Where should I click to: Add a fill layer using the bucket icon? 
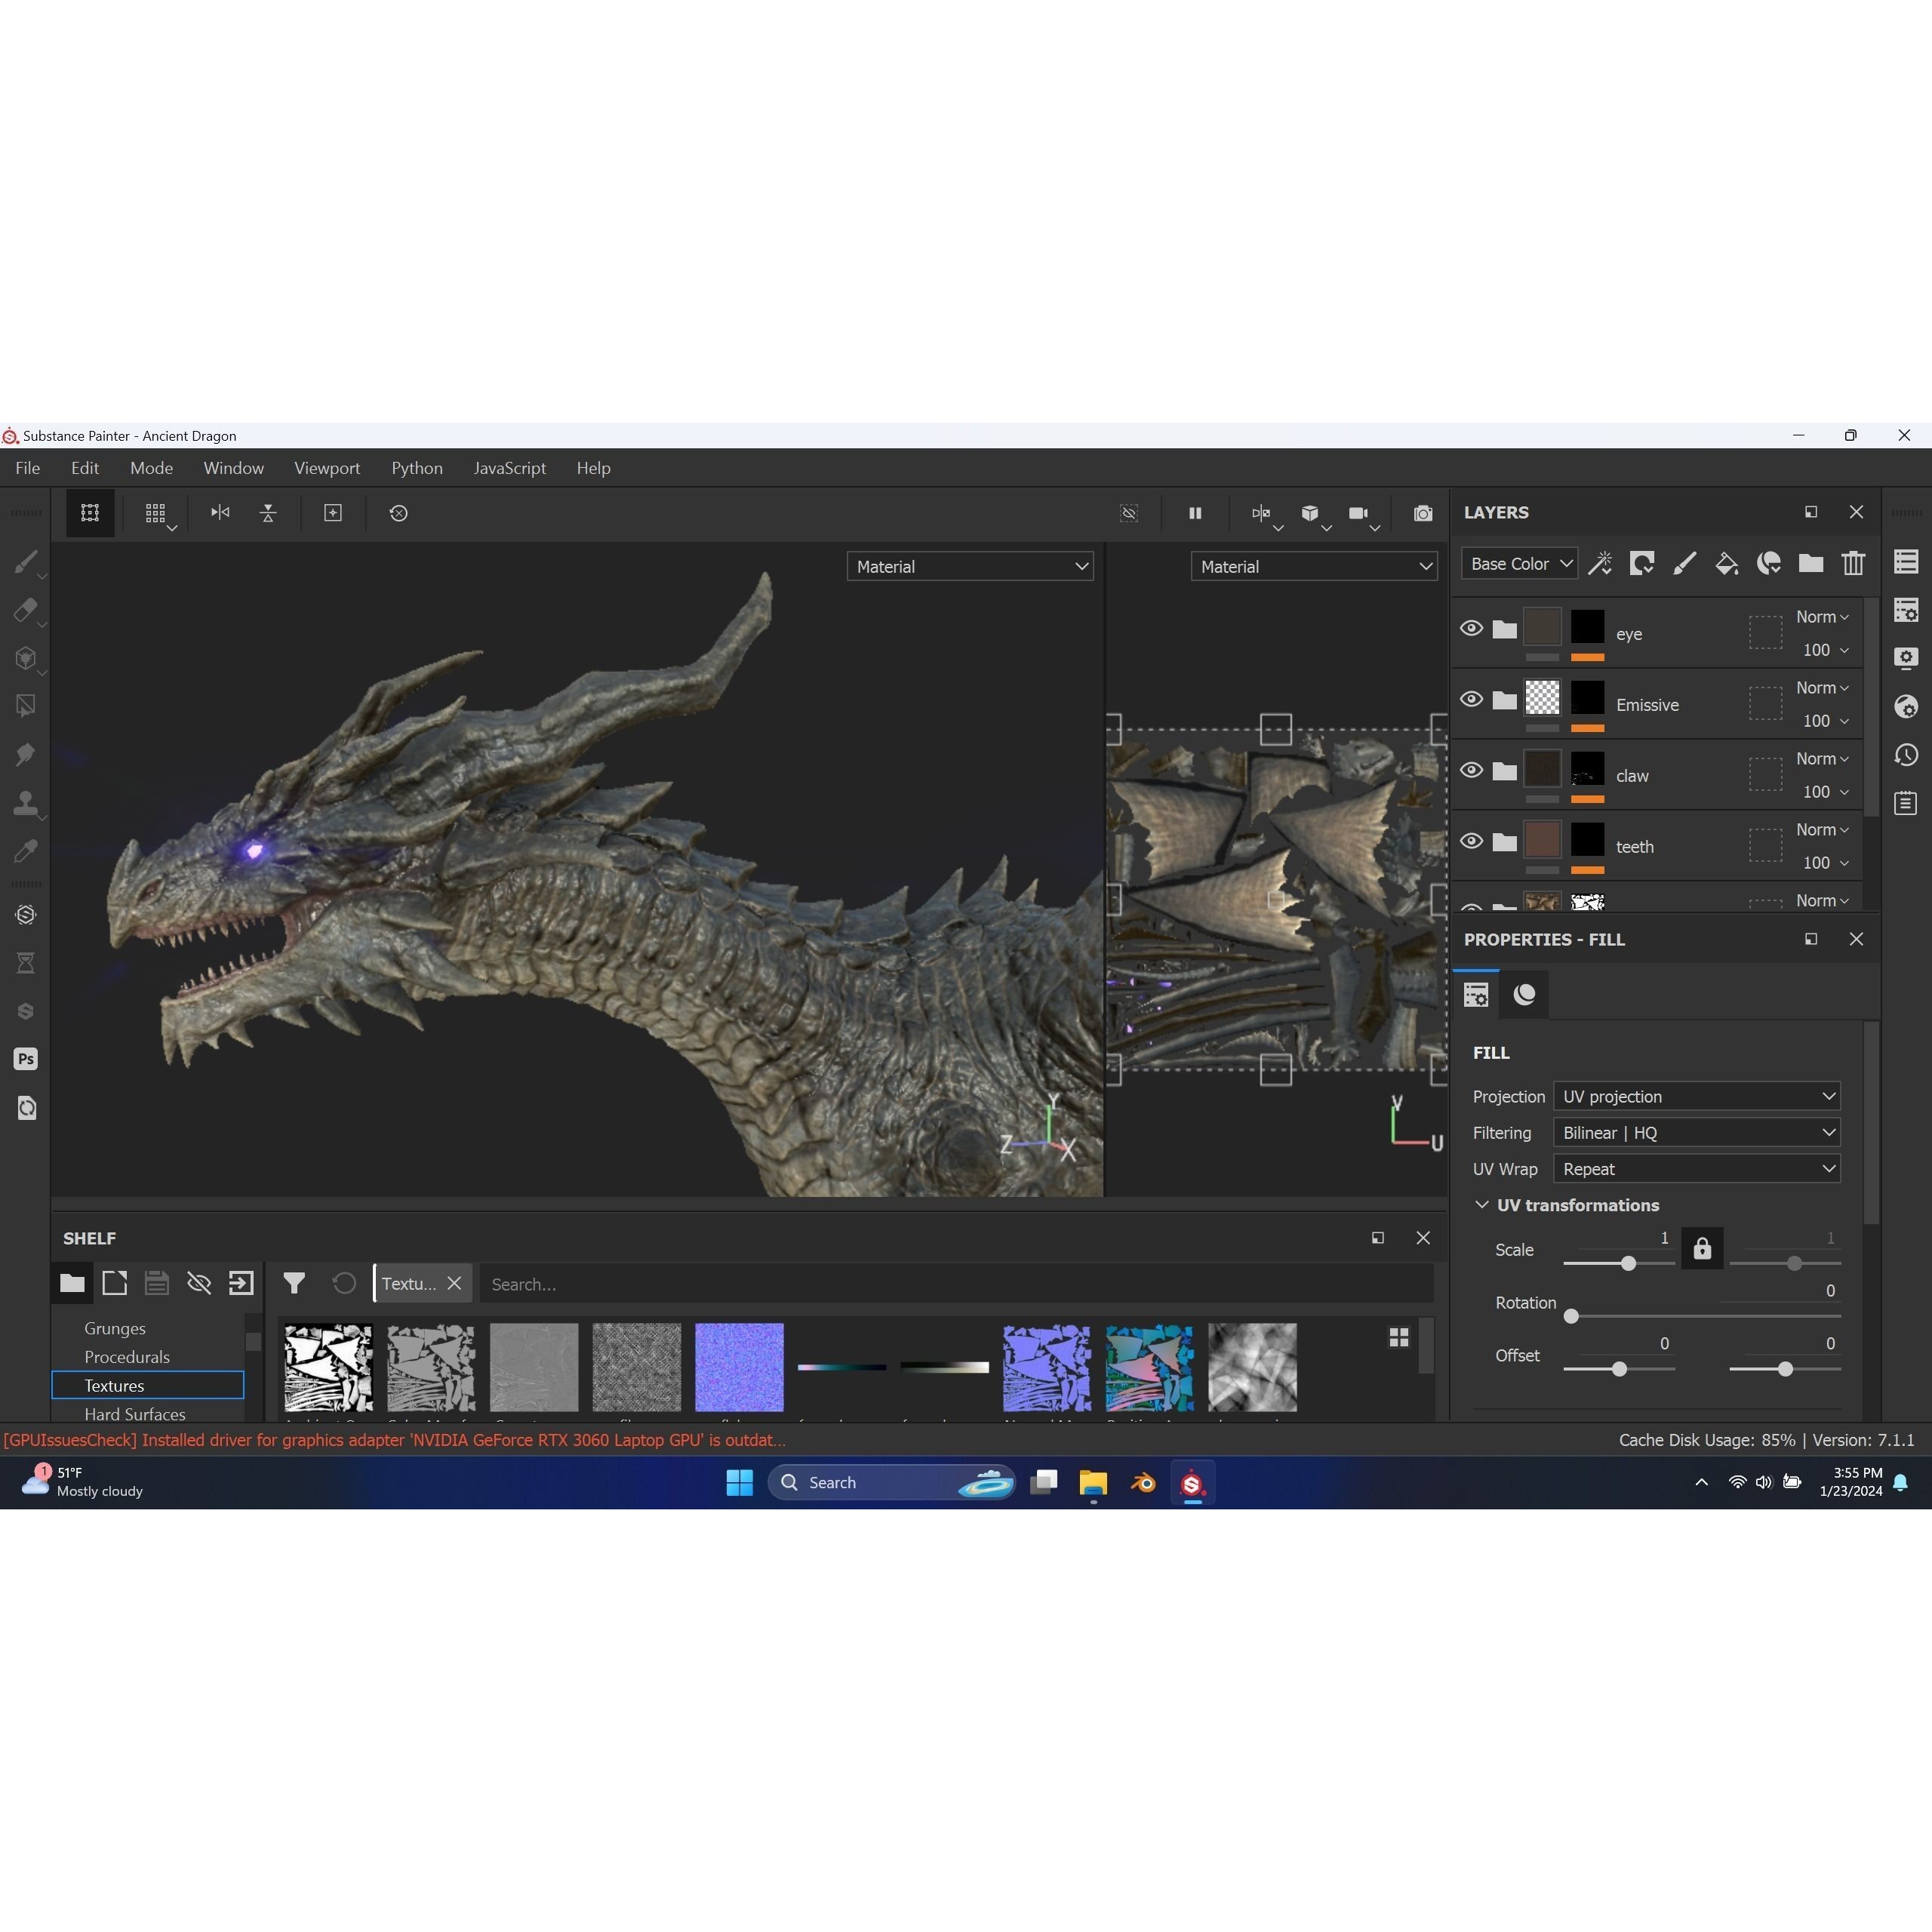pos(1727,564)
